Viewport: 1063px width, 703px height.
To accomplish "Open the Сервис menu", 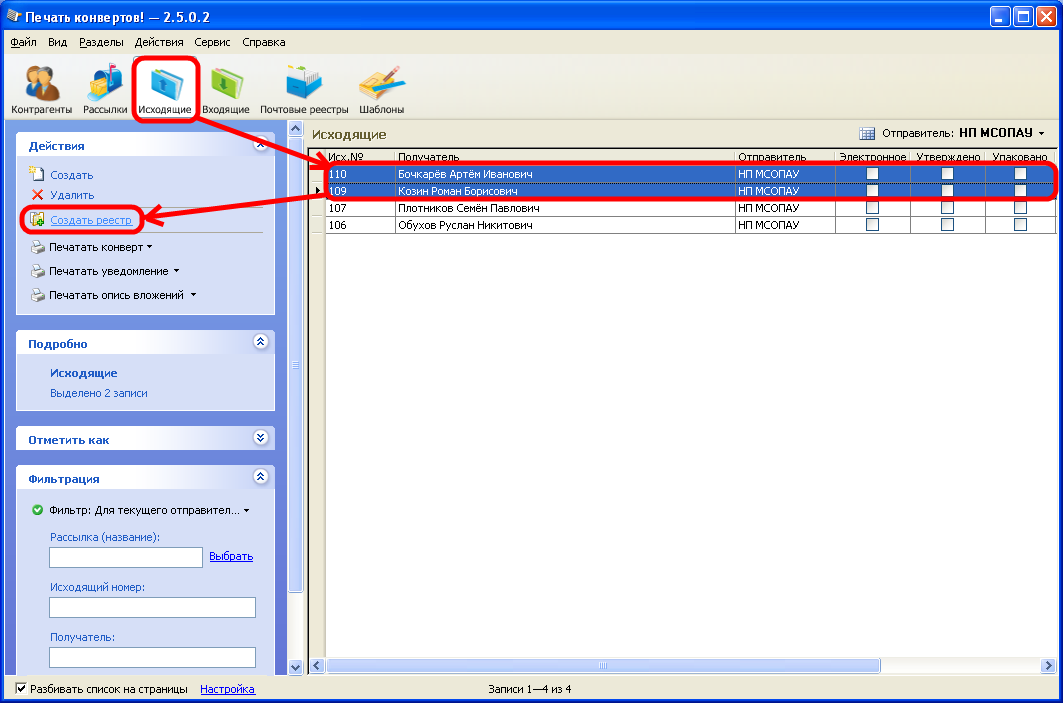I will (212, 42).
